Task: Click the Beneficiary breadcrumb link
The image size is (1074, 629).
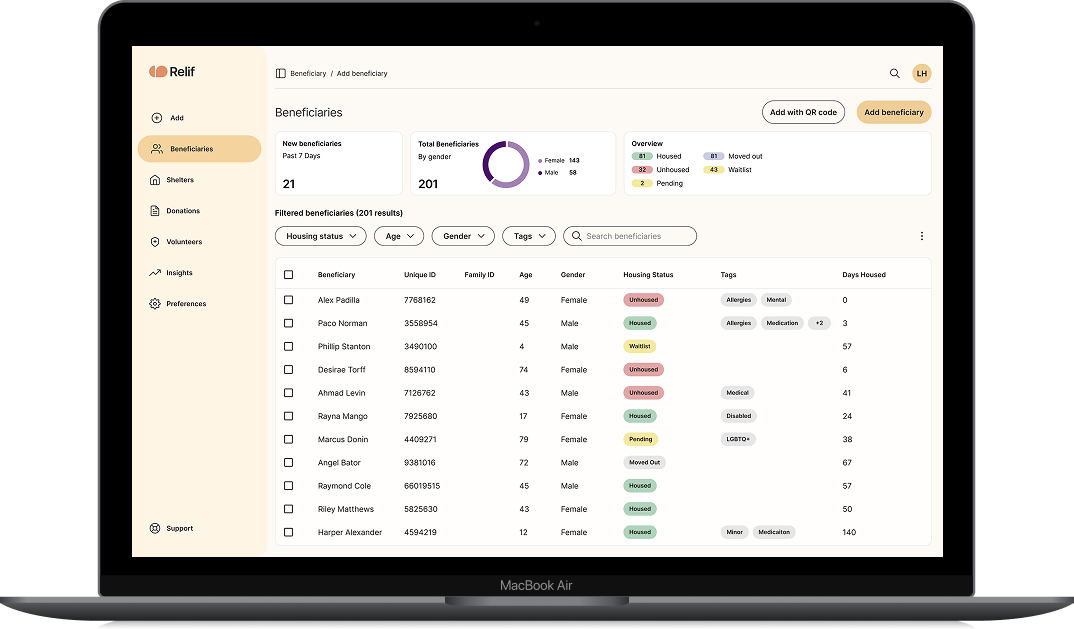Action: (308, 73)
